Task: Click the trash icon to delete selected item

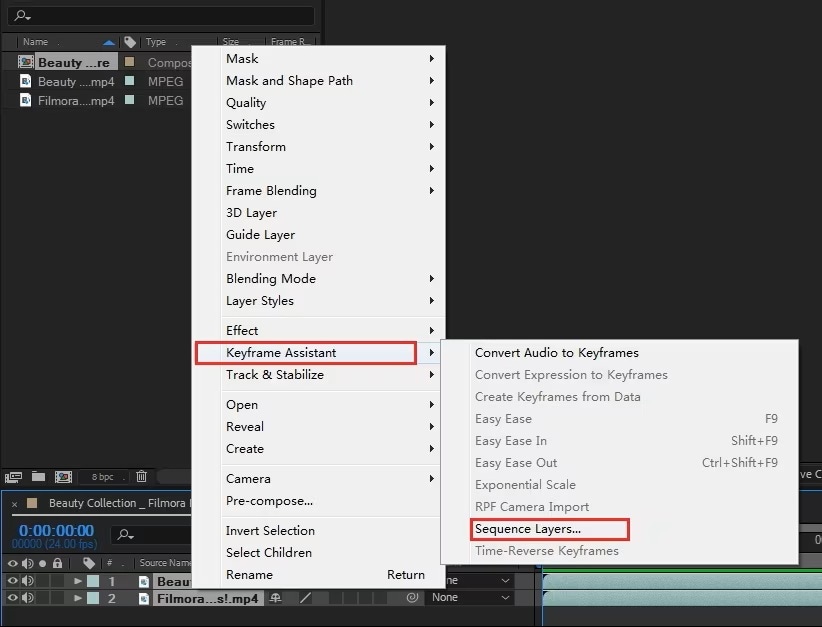Action: [140, 477]
